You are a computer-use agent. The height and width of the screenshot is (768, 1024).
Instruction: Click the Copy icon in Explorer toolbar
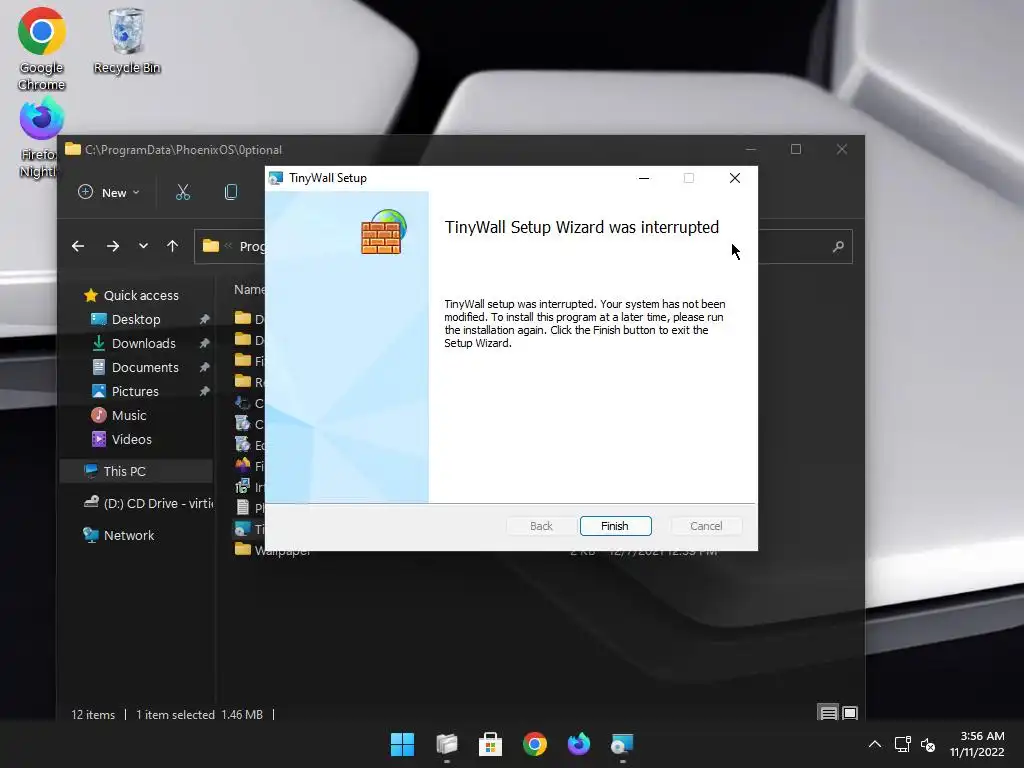point(231,192)
